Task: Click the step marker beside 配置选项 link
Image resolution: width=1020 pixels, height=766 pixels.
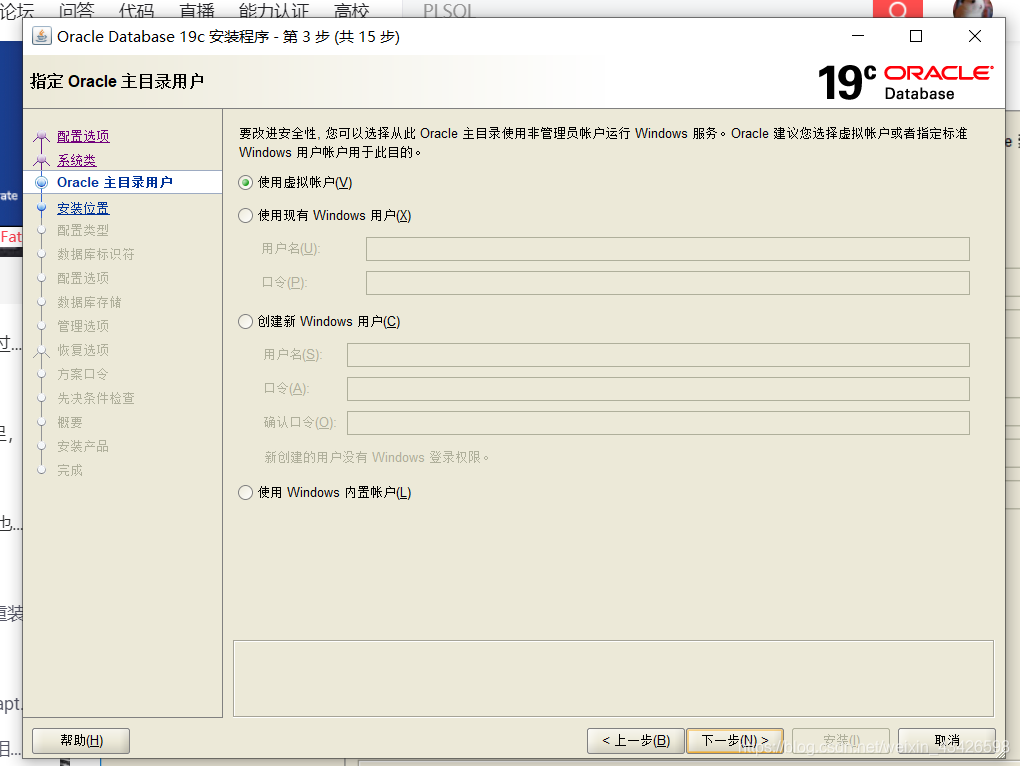Action: click(x=42, y=137)
